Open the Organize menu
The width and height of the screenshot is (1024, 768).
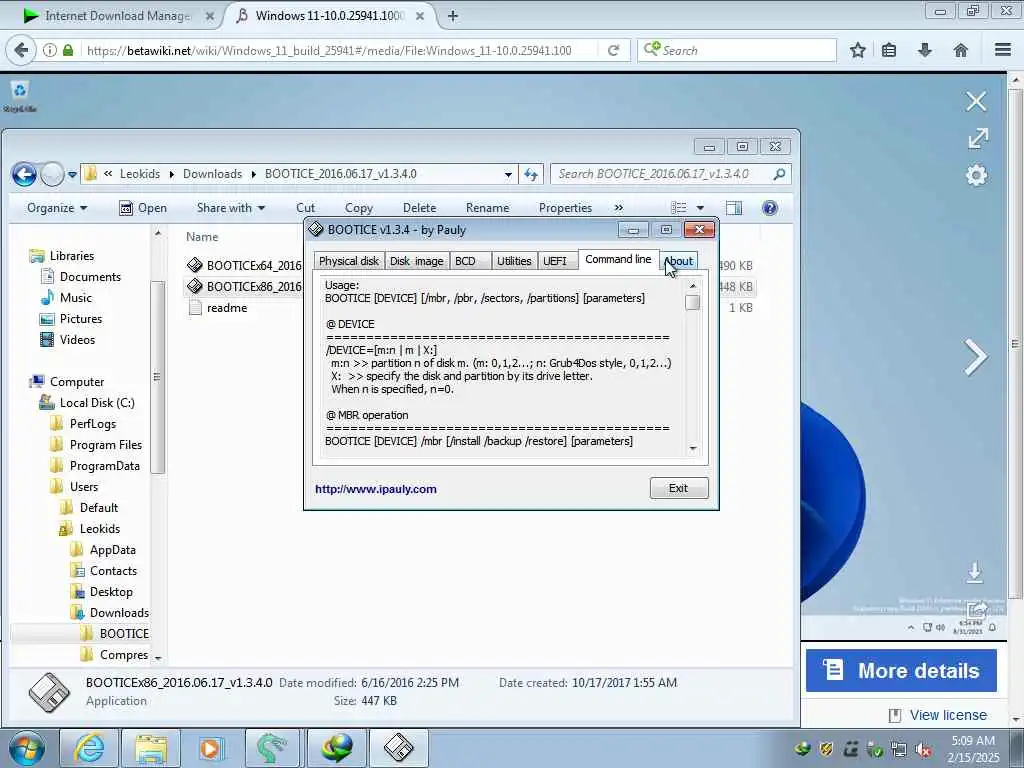57,208
